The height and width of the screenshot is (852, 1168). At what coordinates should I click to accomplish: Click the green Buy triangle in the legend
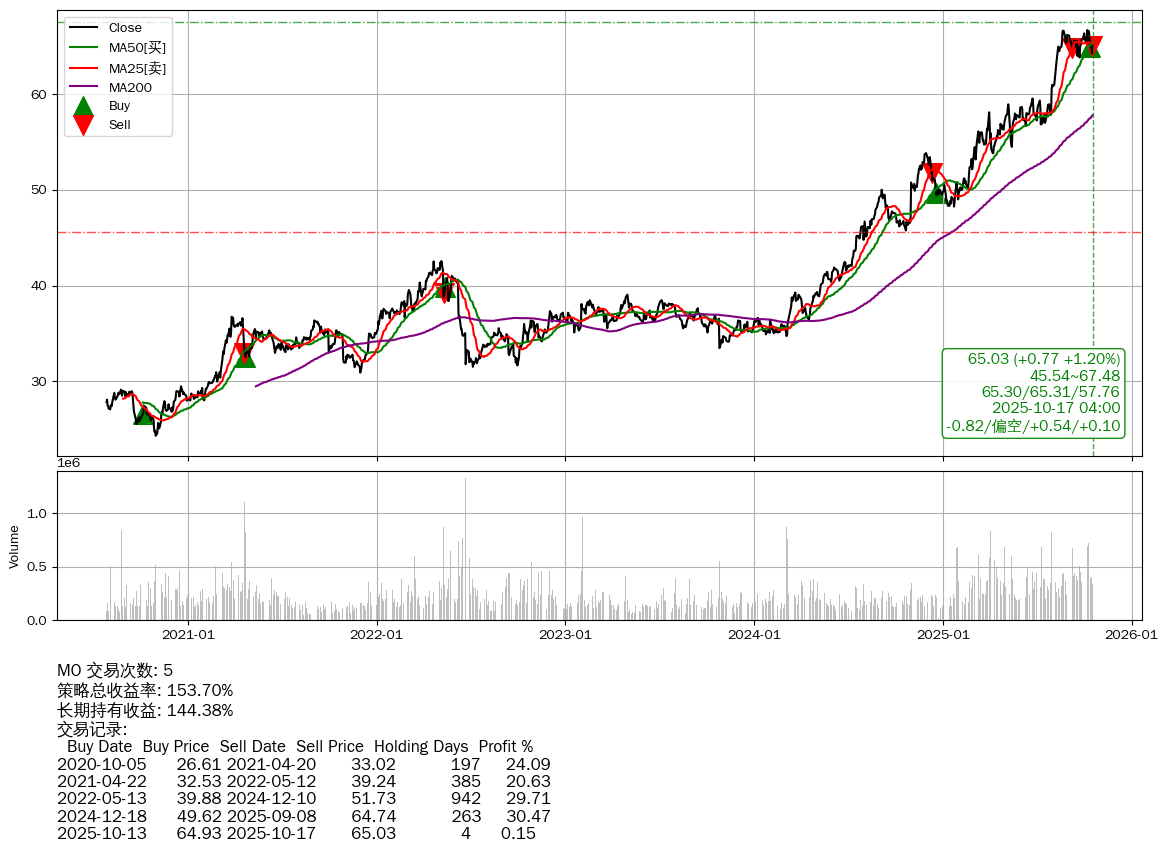point(84,106)
